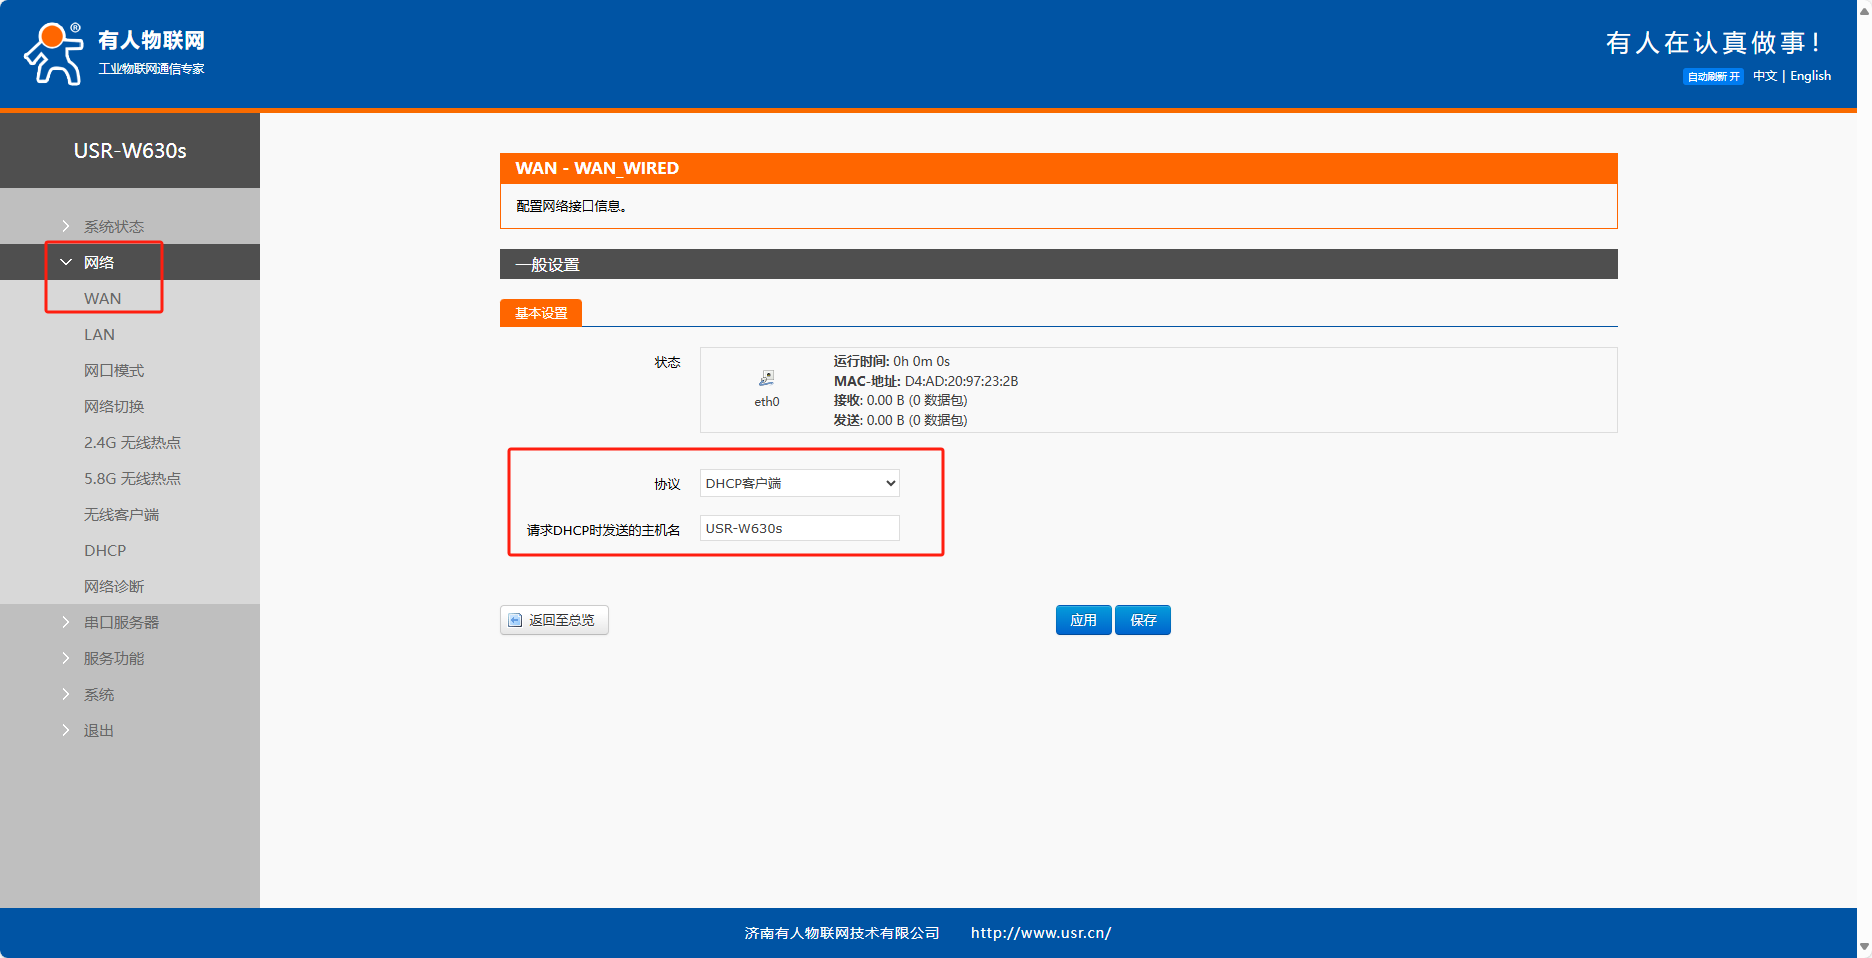
Task: Select the 基本设置 tab
Action: pos(541,314)
